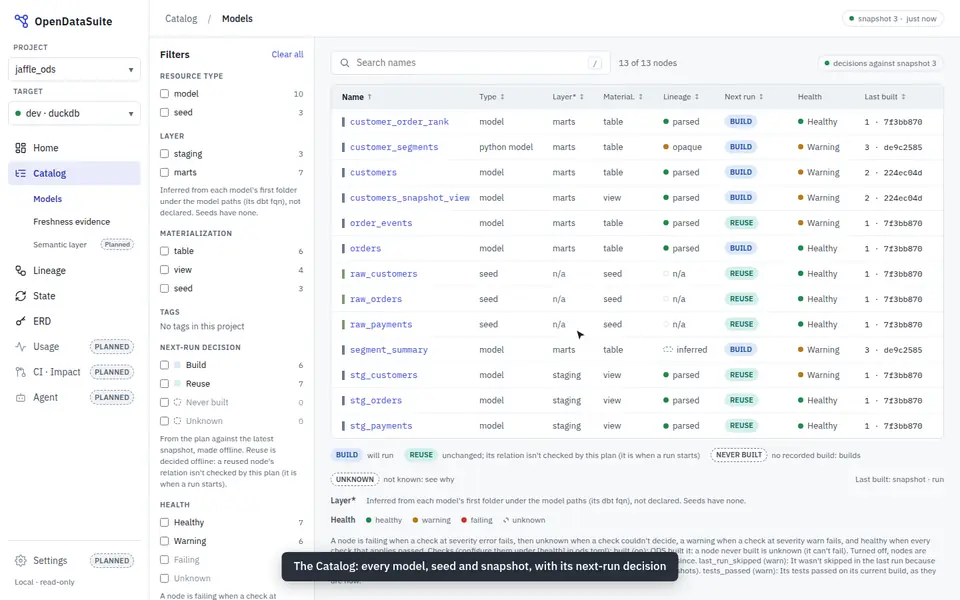Click the Agent robot icon in sidebar
The width and height of the screenshot is (960, 600).
click(21, 397)
